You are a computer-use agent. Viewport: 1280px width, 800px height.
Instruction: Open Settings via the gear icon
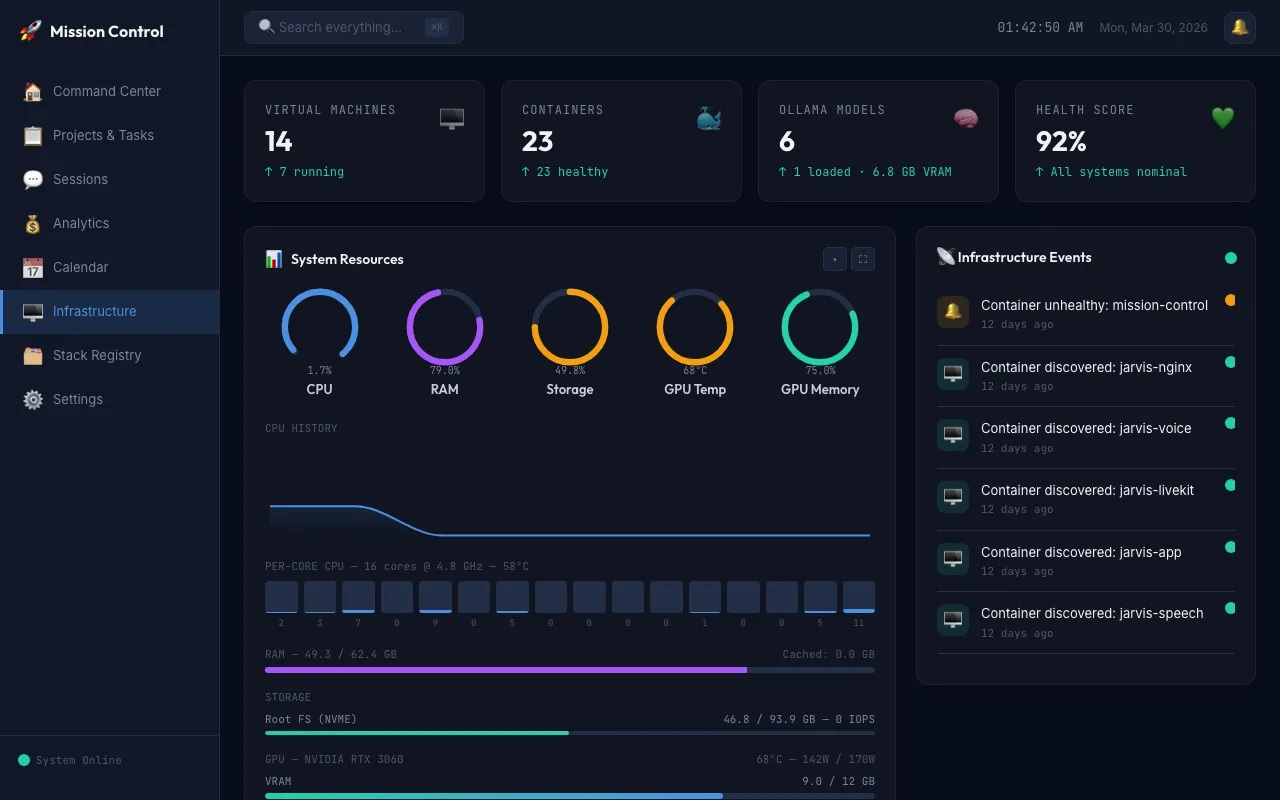click(x=30, y=399)
